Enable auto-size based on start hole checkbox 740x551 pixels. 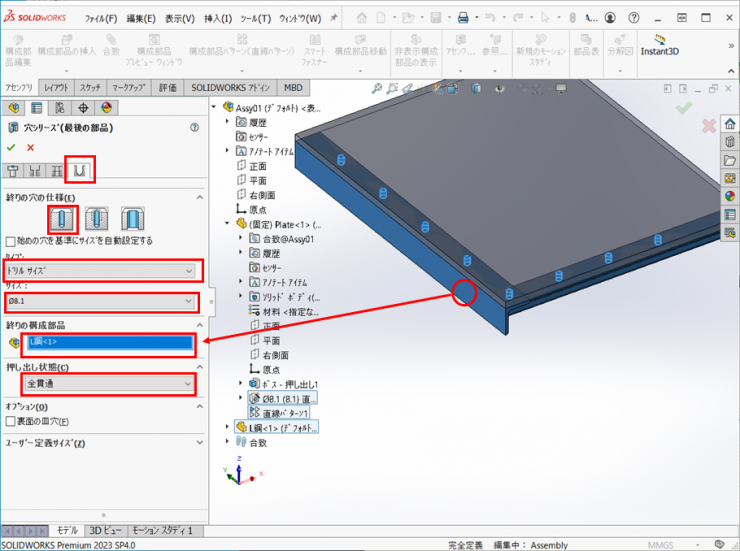11,241
